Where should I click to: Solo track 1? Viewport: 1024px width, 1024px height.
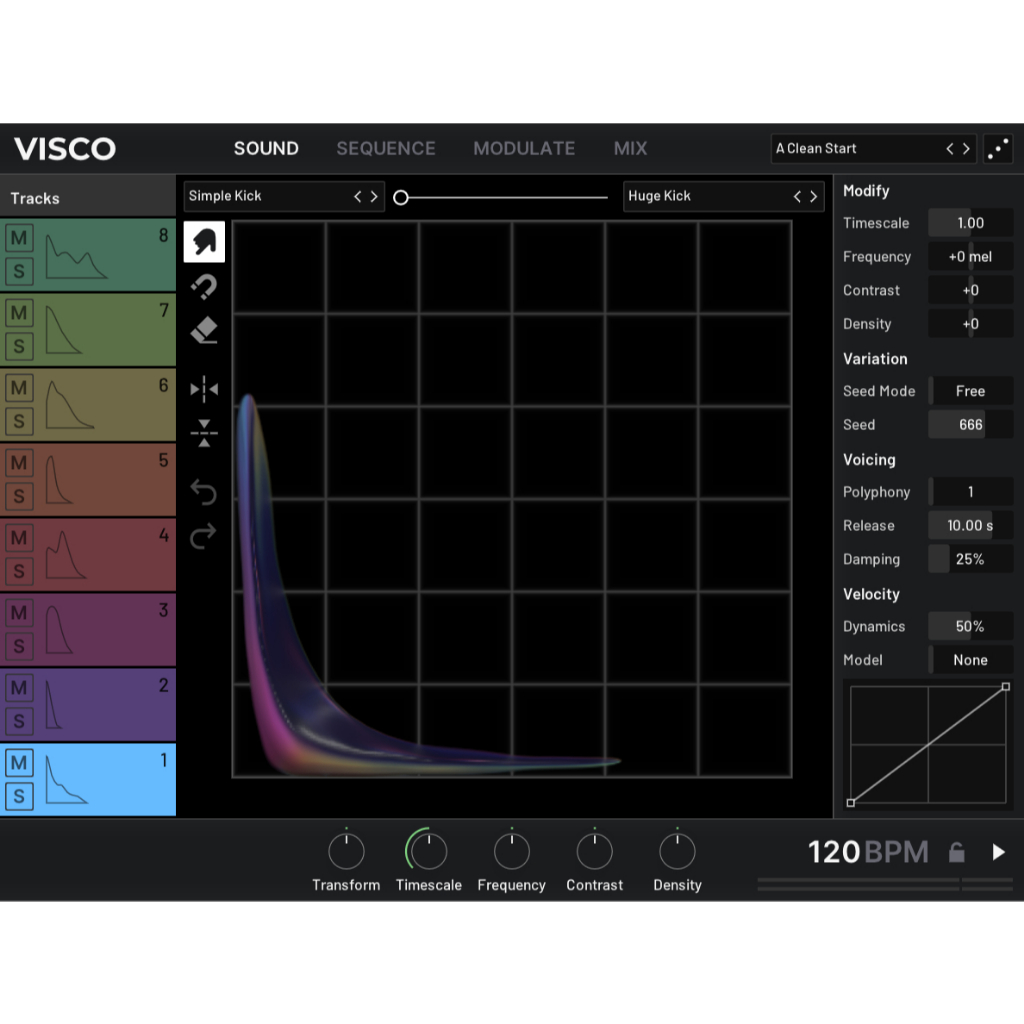click(x=19, y=797)
